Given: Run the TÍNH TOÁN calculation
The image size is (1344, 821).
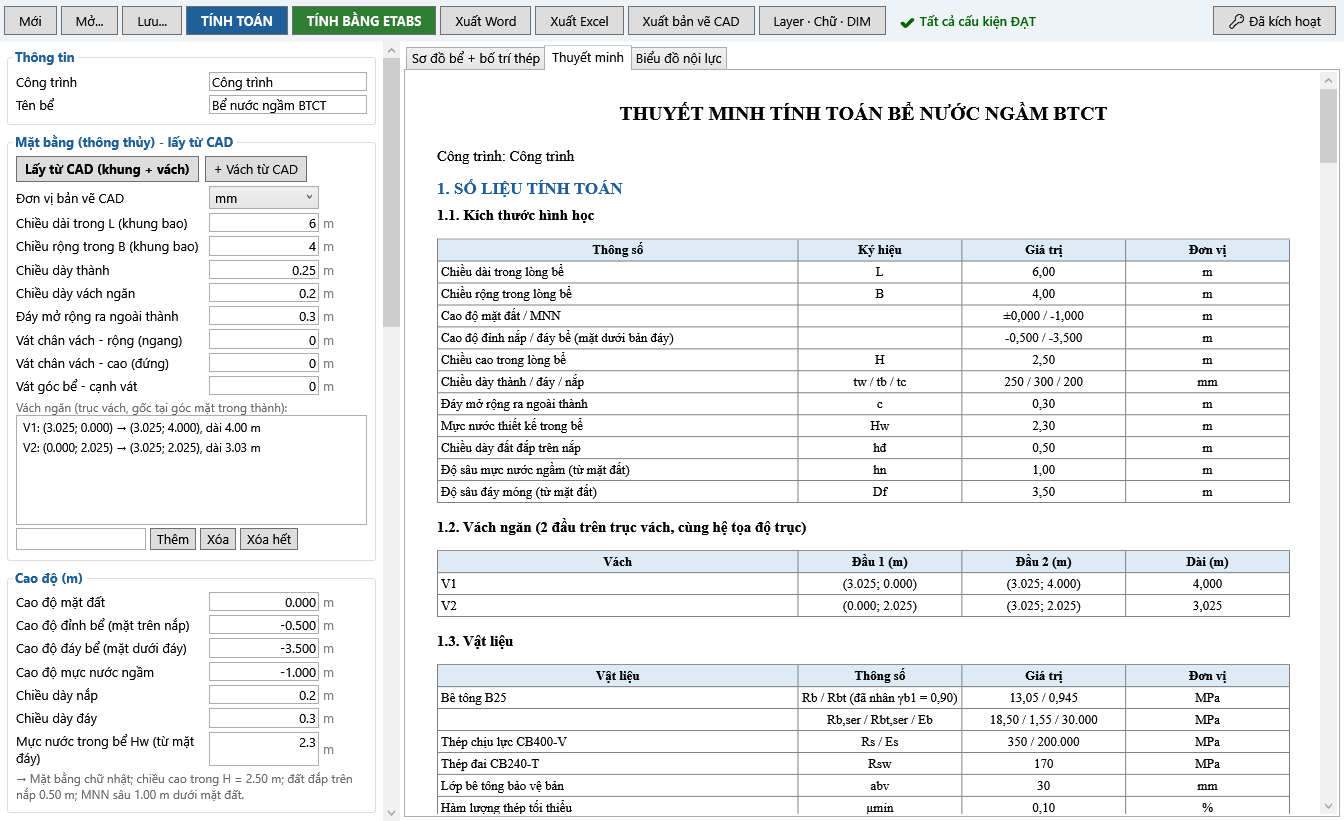Looking at the screenshot, I should (x=237, y=21).
